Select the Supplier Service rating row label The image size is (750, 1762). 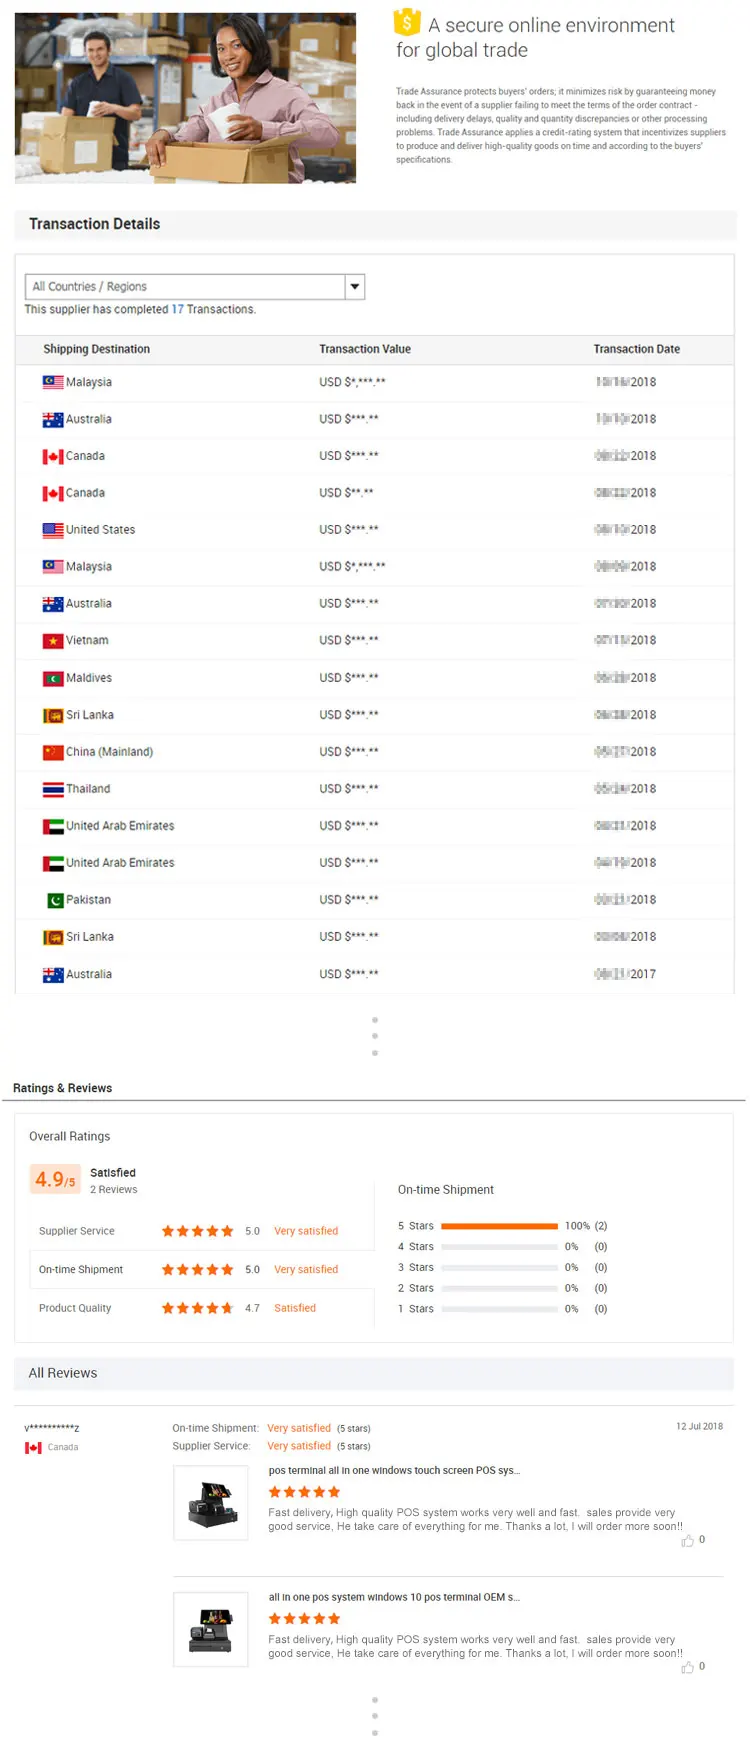(x=76, y=1231)
